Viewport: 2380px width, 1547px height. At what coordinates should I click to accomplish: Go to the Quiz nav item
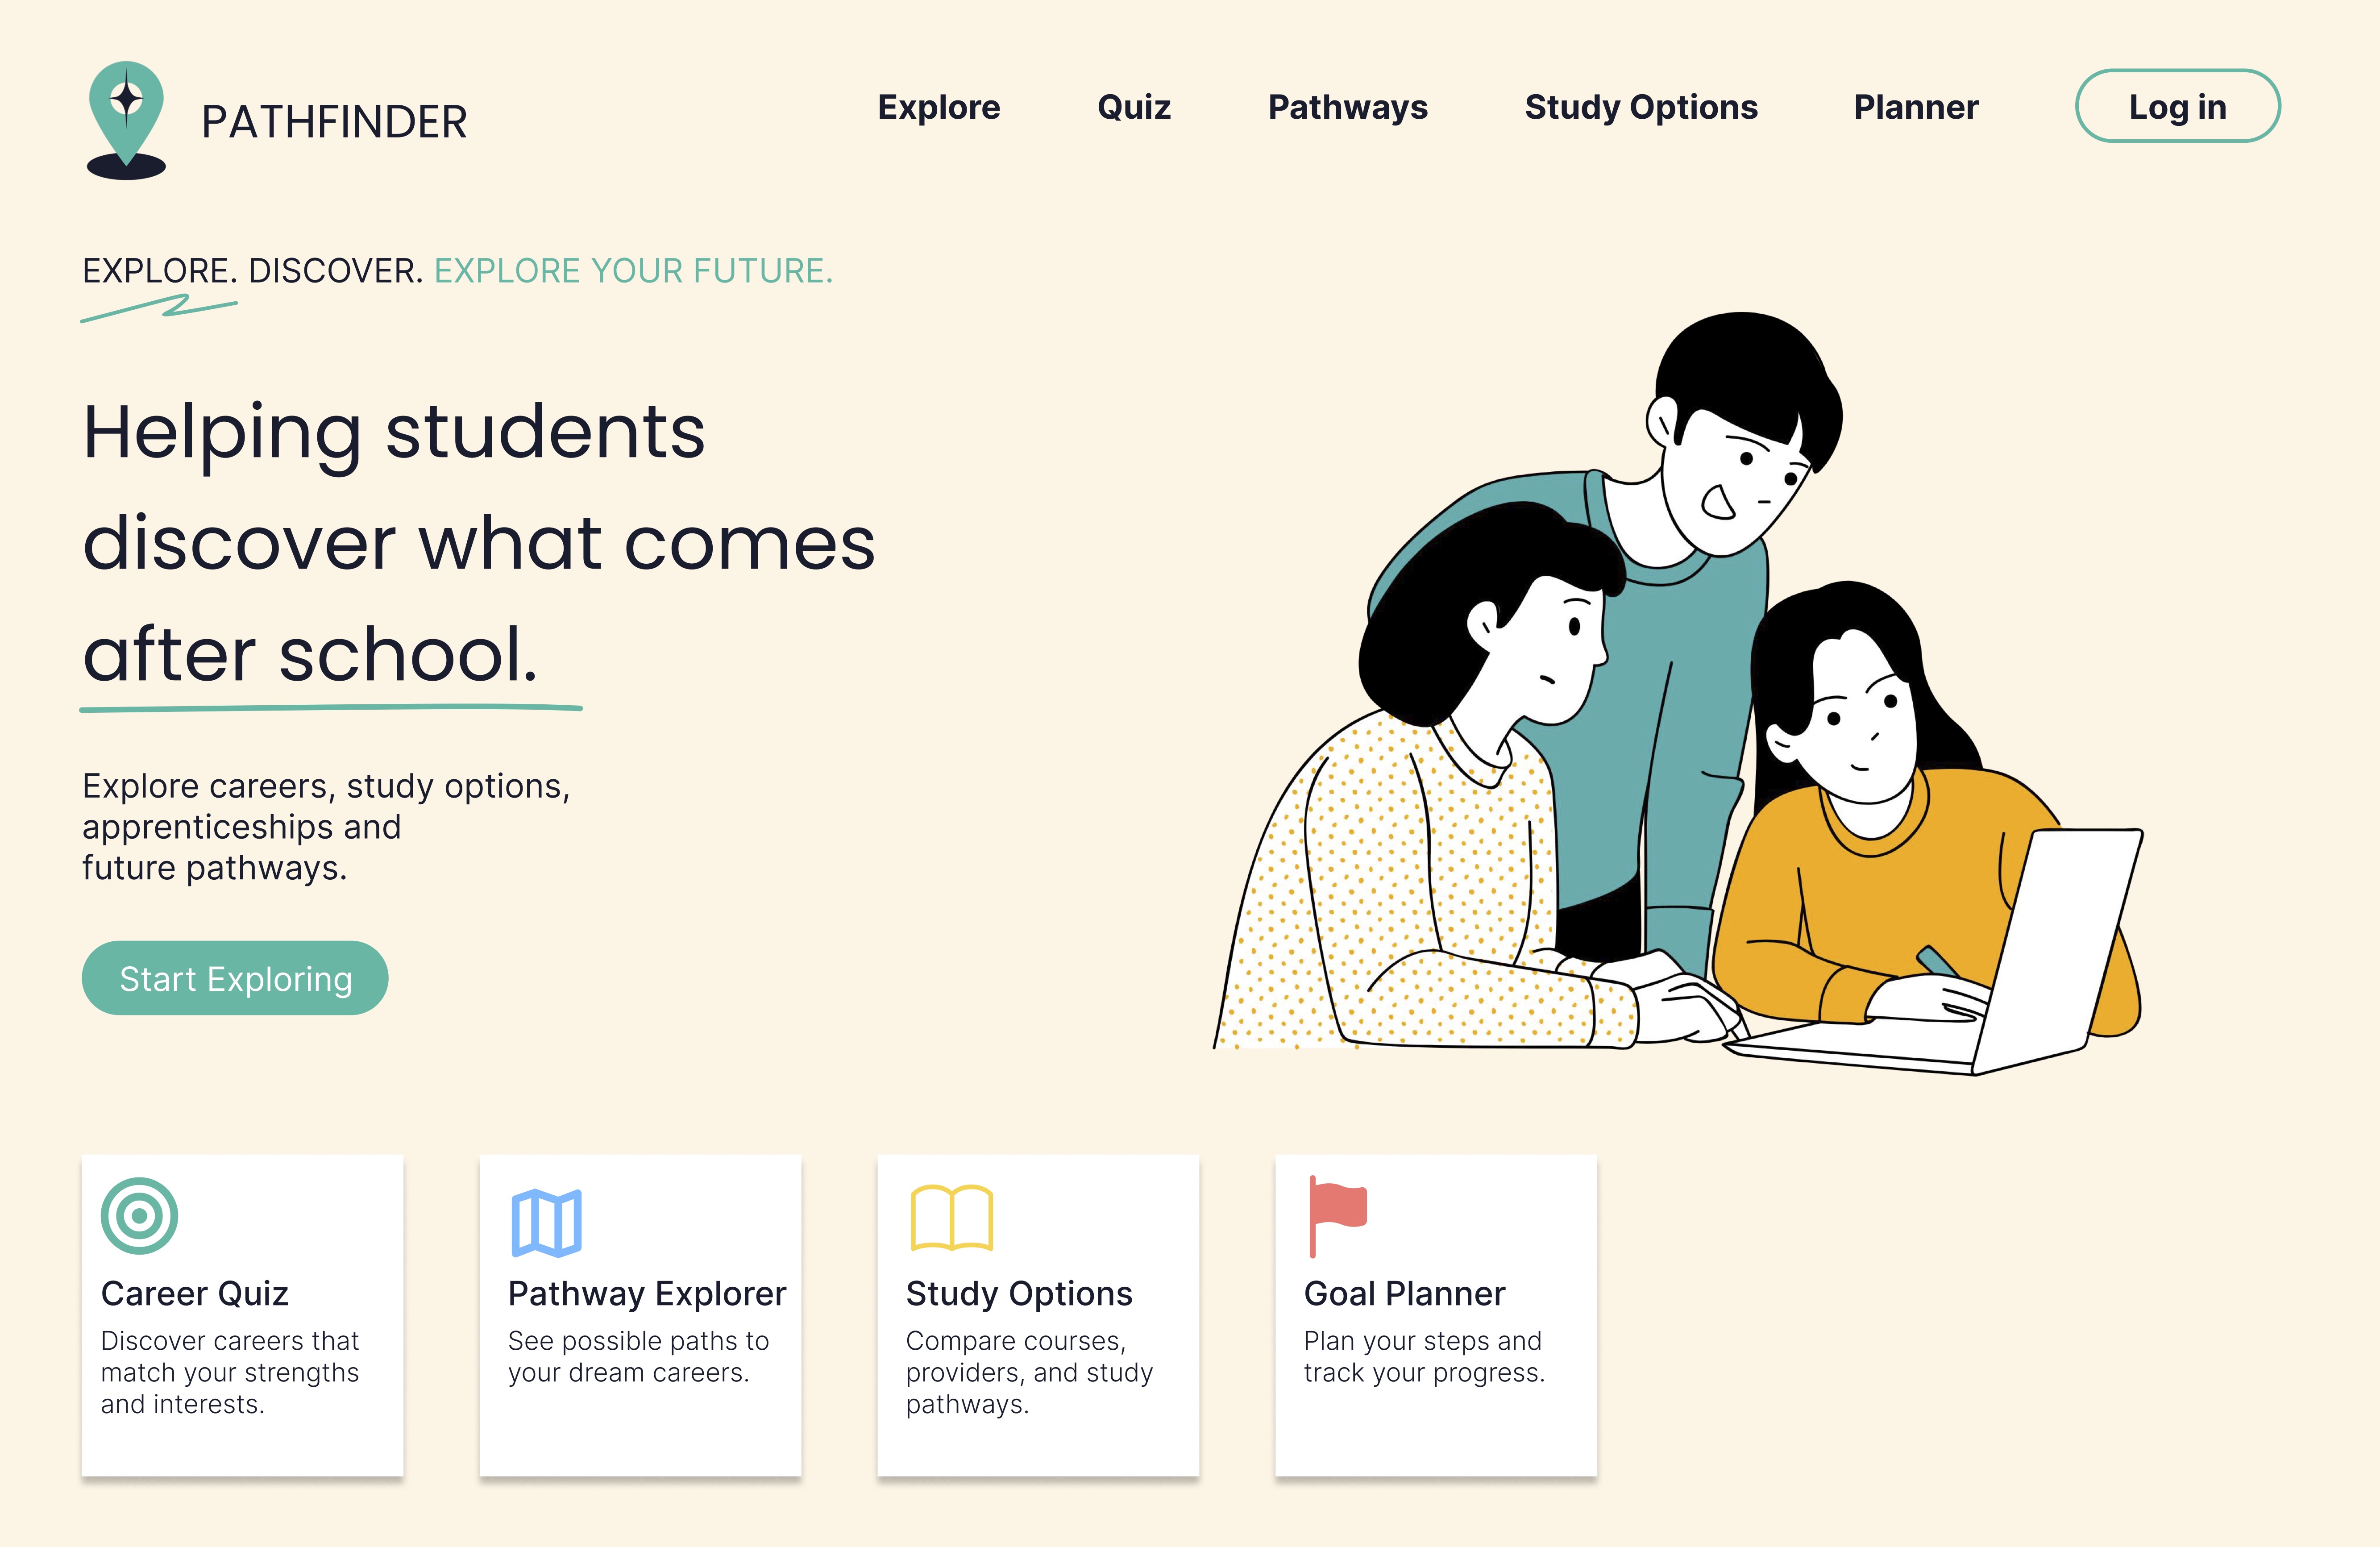coord(1134,107)
